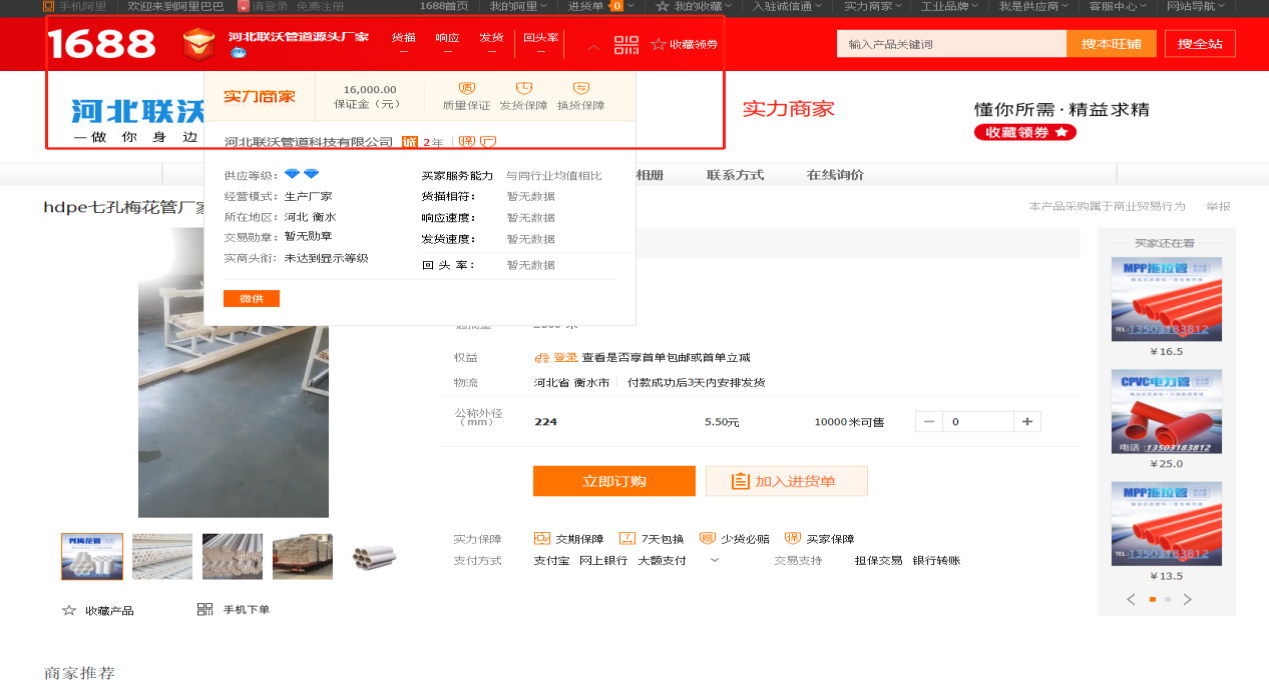Viewport: 1269px width, 691px height.
Task: Open MPP拖拉管 product priced ¥16.5
Action: point(1166,300)
